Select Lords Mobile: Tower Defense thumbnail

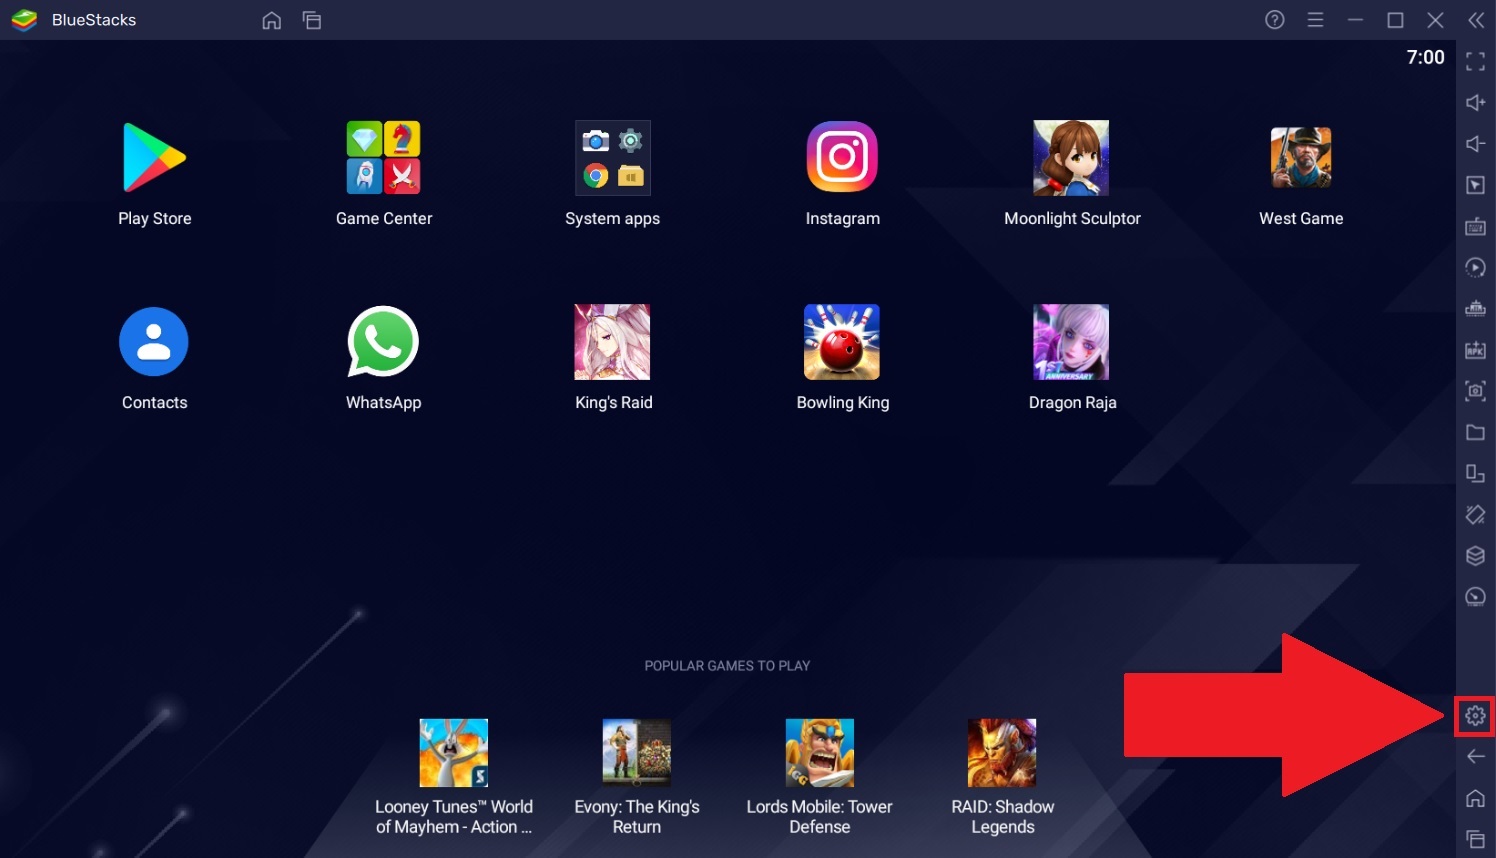coord(820,753)
